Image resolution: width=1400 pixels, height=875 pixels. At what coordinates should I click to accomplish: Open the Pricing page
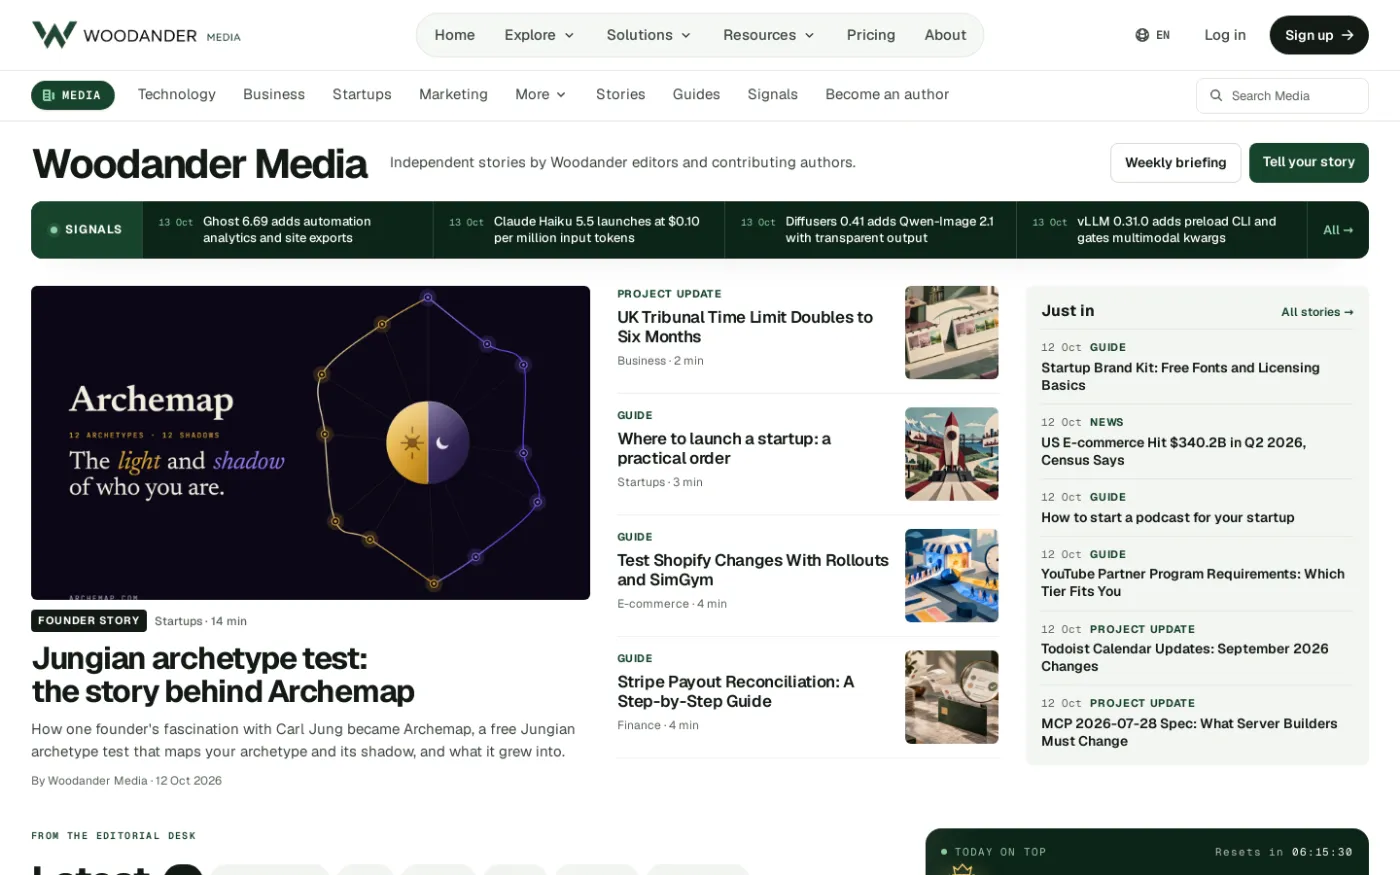pos(871,35)
